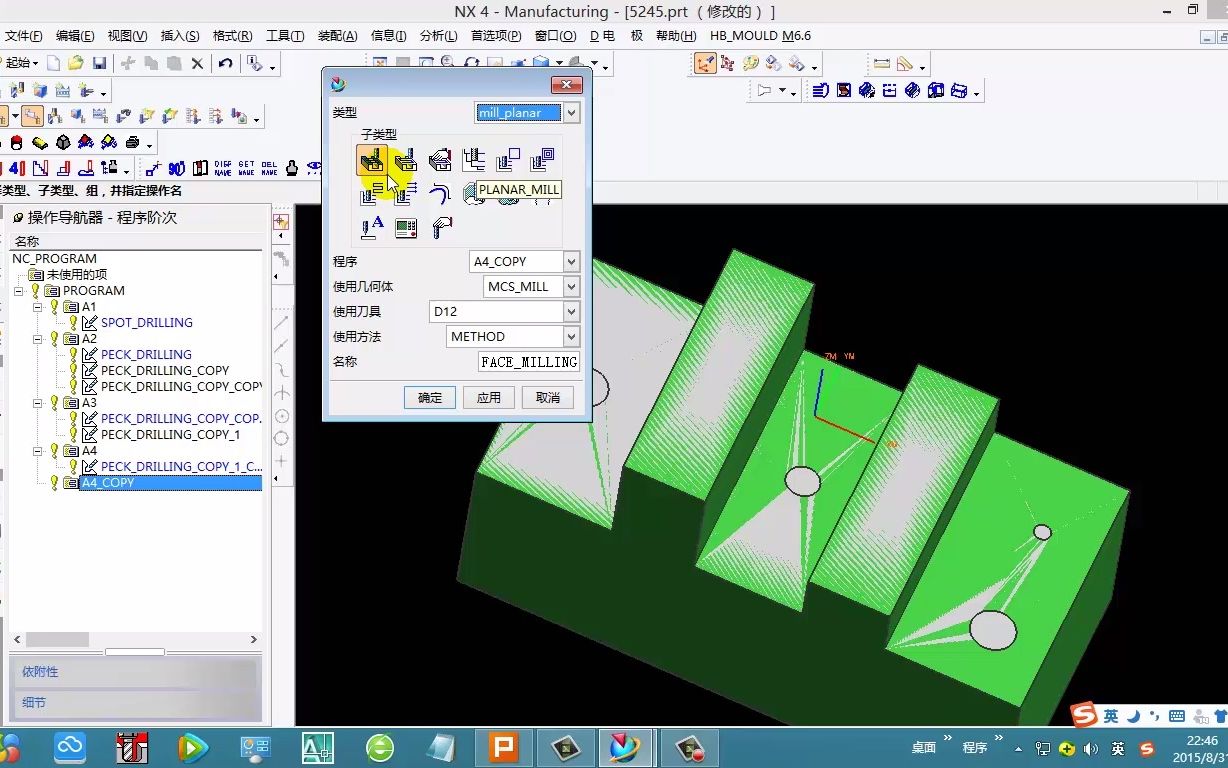Click the GET NAME toolbar icon
This screenshot has height=768, width=1228.
pos(246,168)
